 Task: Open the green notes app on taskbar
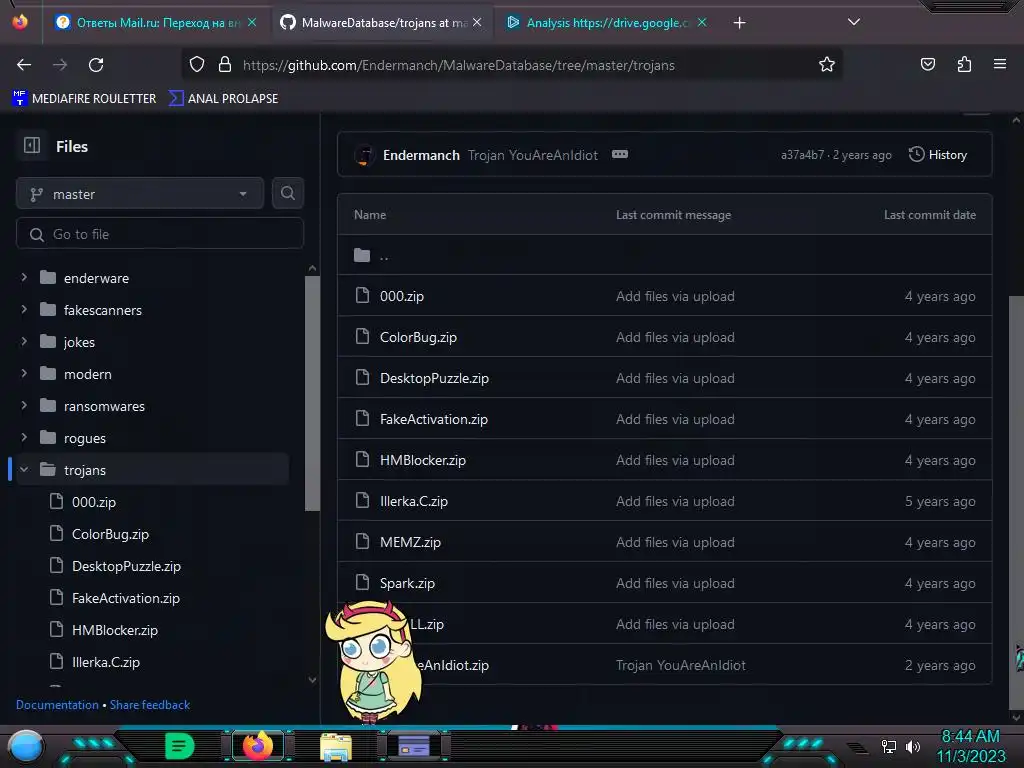click(179, 746)
